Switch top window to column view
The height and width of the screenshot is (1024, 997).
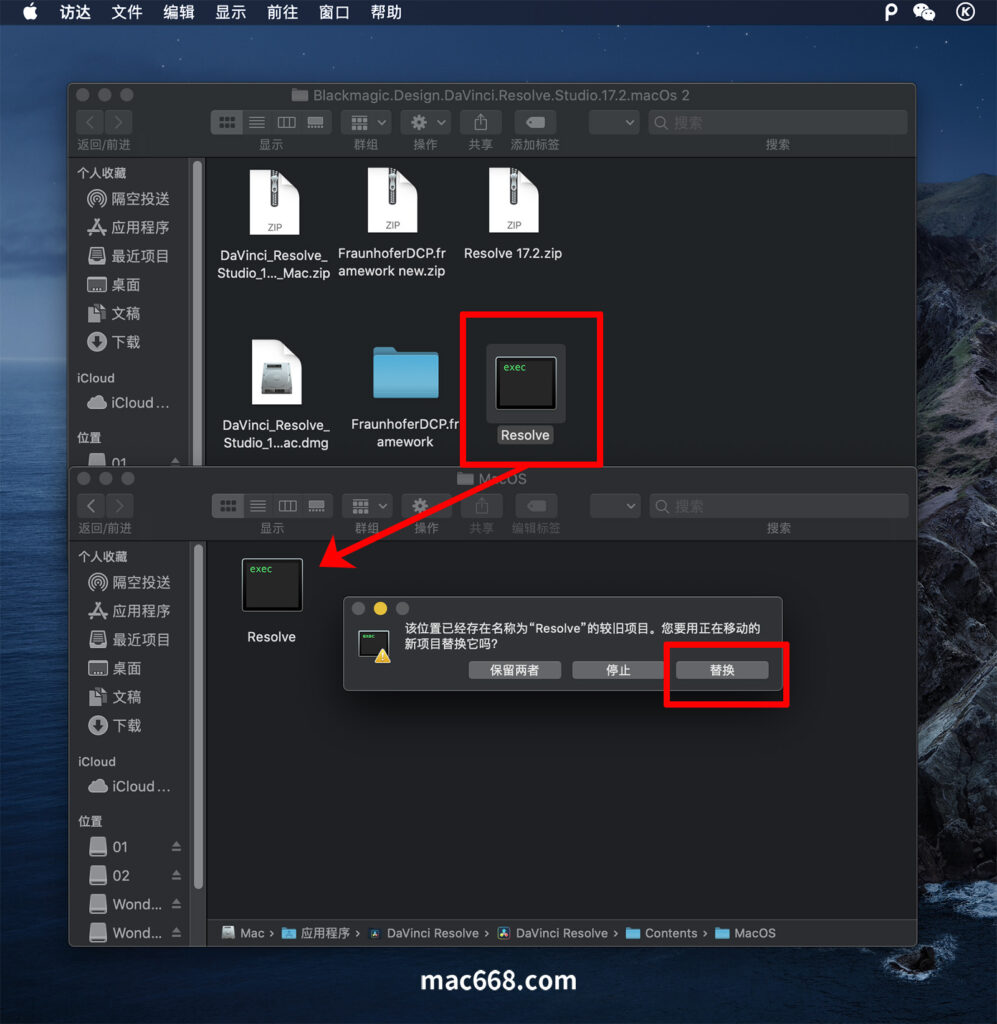[287, 122]
